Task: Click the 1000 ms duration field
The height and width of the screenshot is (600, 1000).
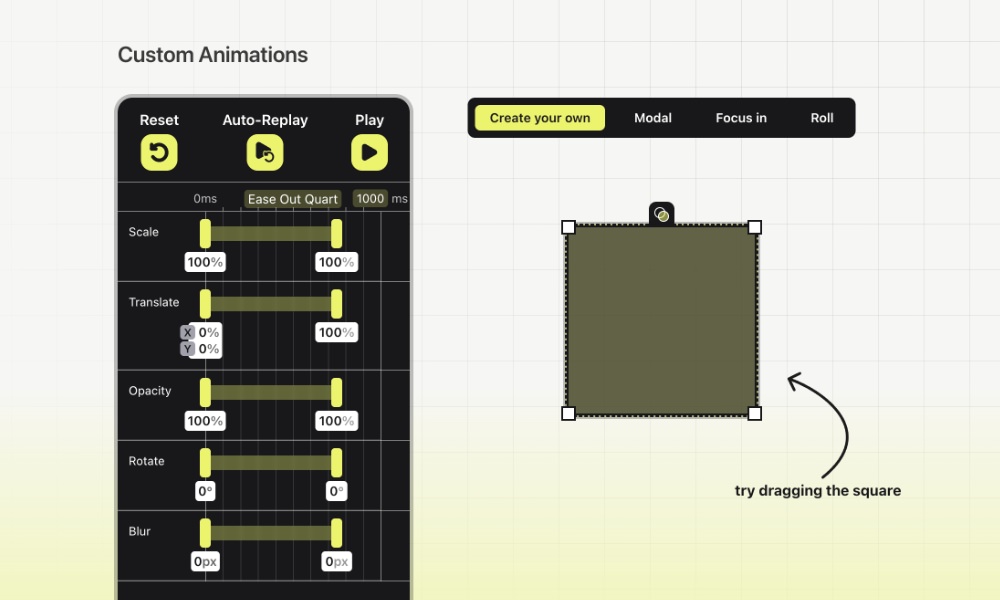Action: 370,198
